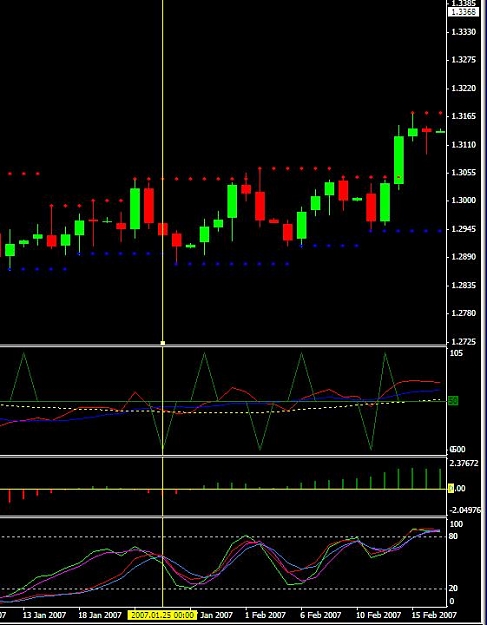This screenshot has width=487, height=625.
Task: Click the 1.3275 price level label
Action: (x=463, y=60)
